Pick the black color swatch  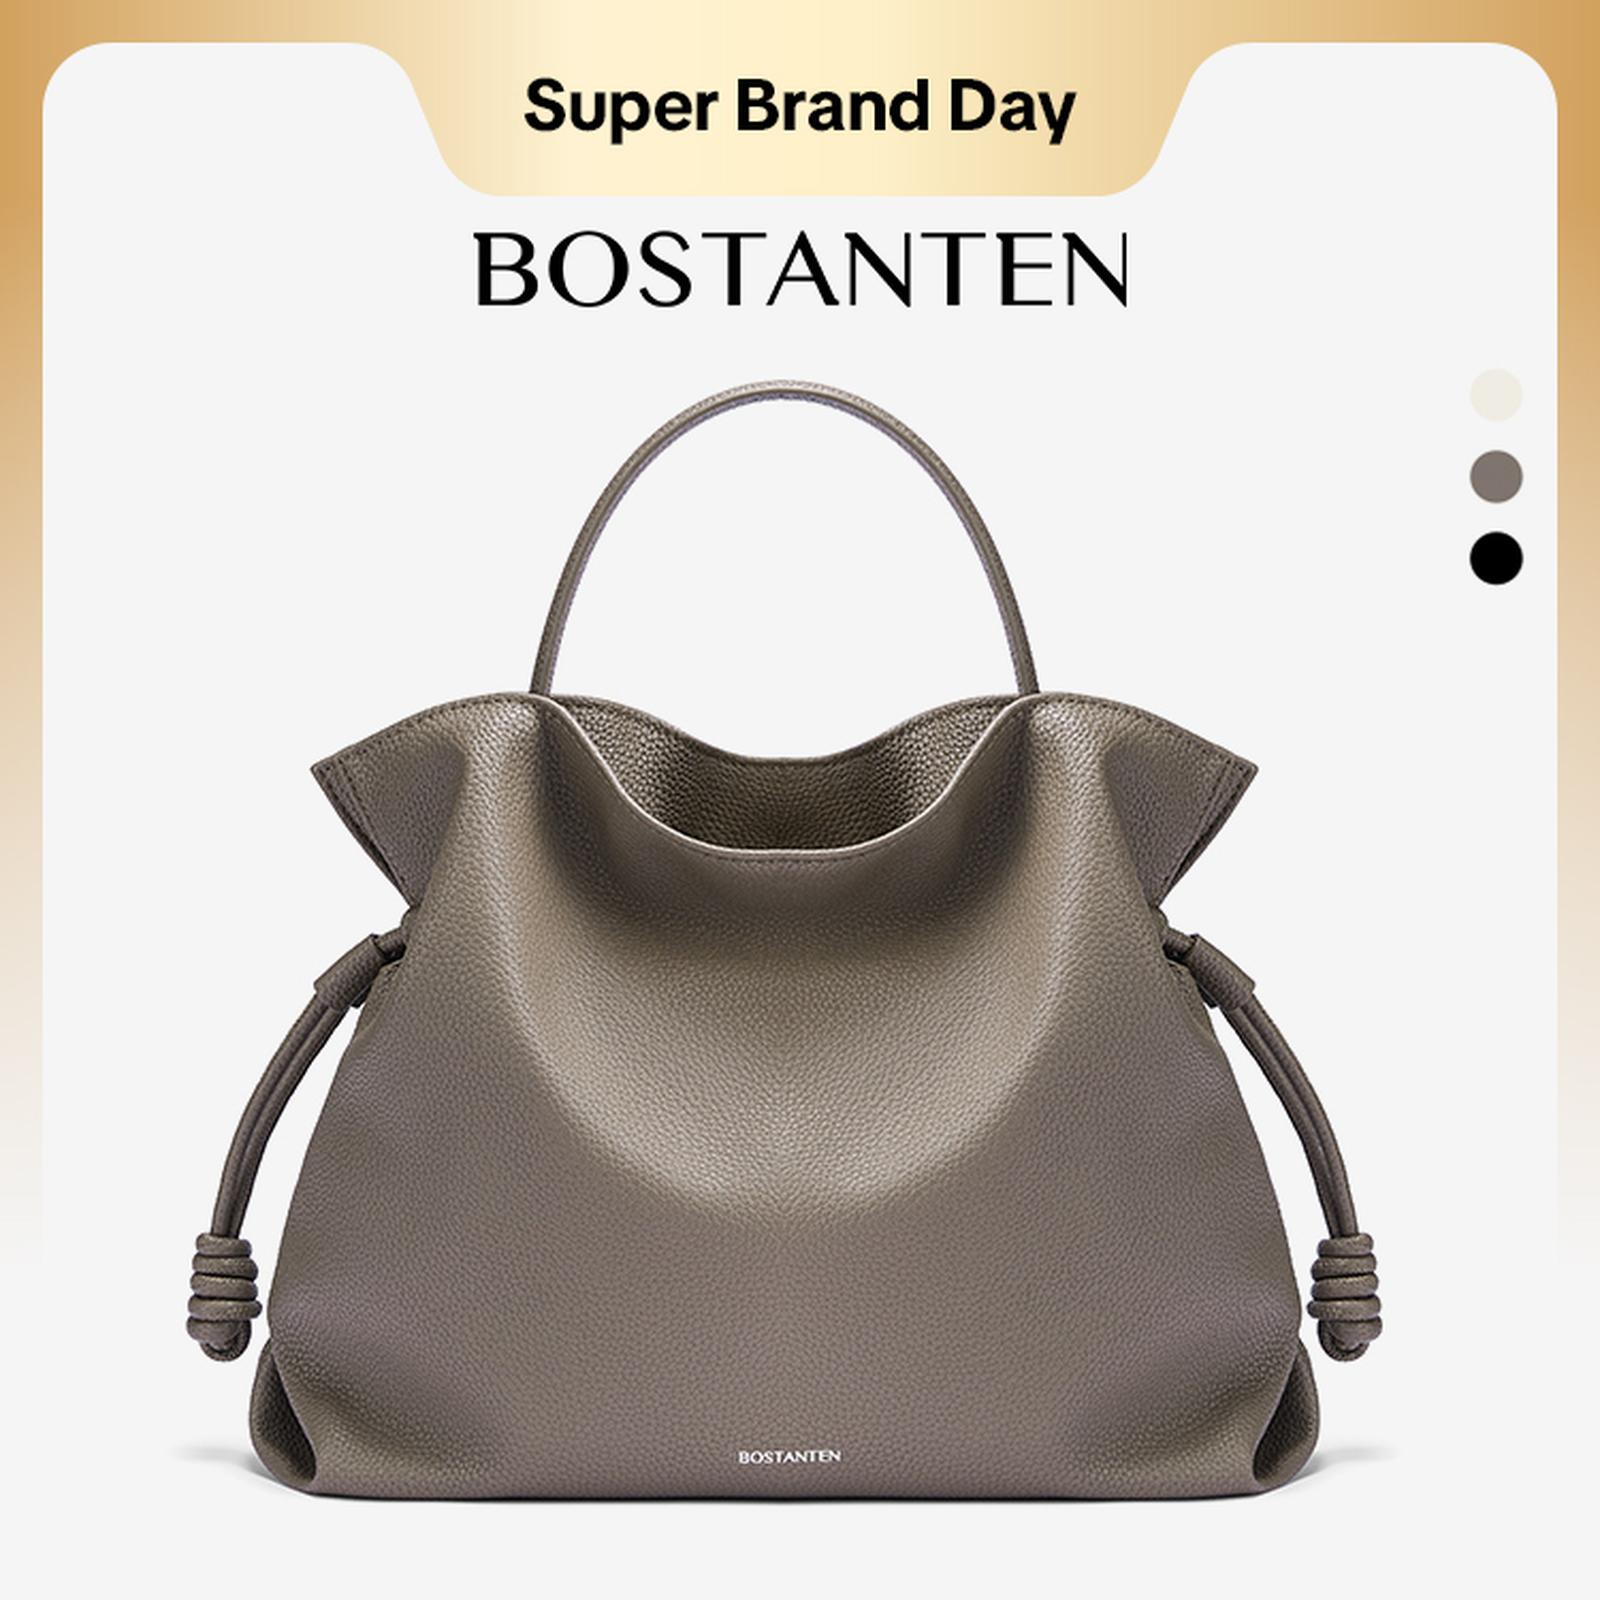1496,557
